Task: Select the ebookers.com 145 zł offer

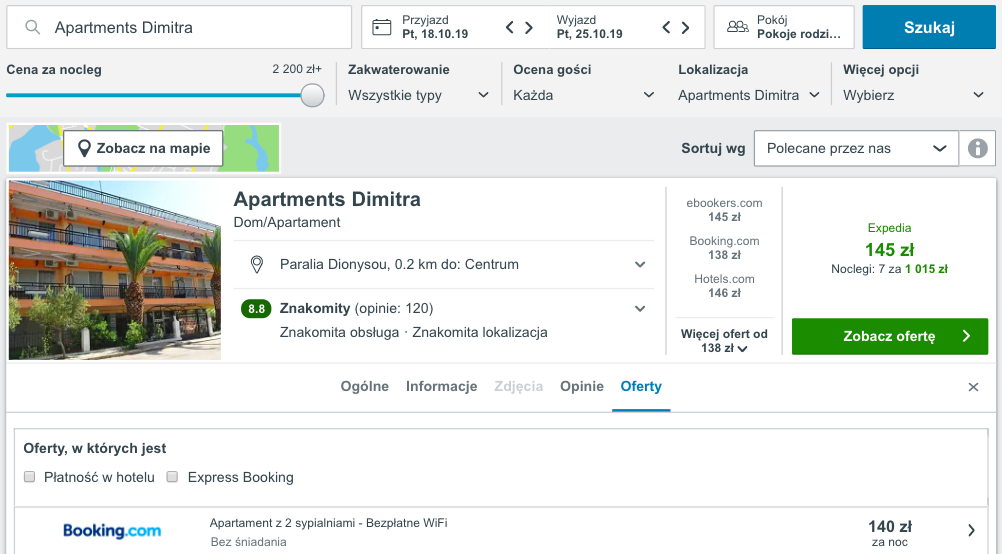Action: [724, 210]
